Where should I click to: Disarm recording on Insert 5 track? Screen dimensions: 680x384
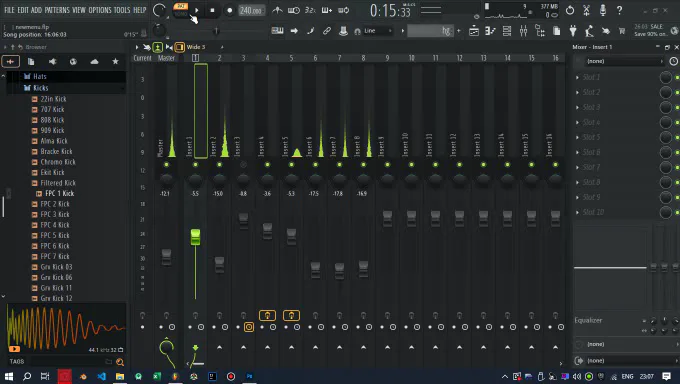291,315
